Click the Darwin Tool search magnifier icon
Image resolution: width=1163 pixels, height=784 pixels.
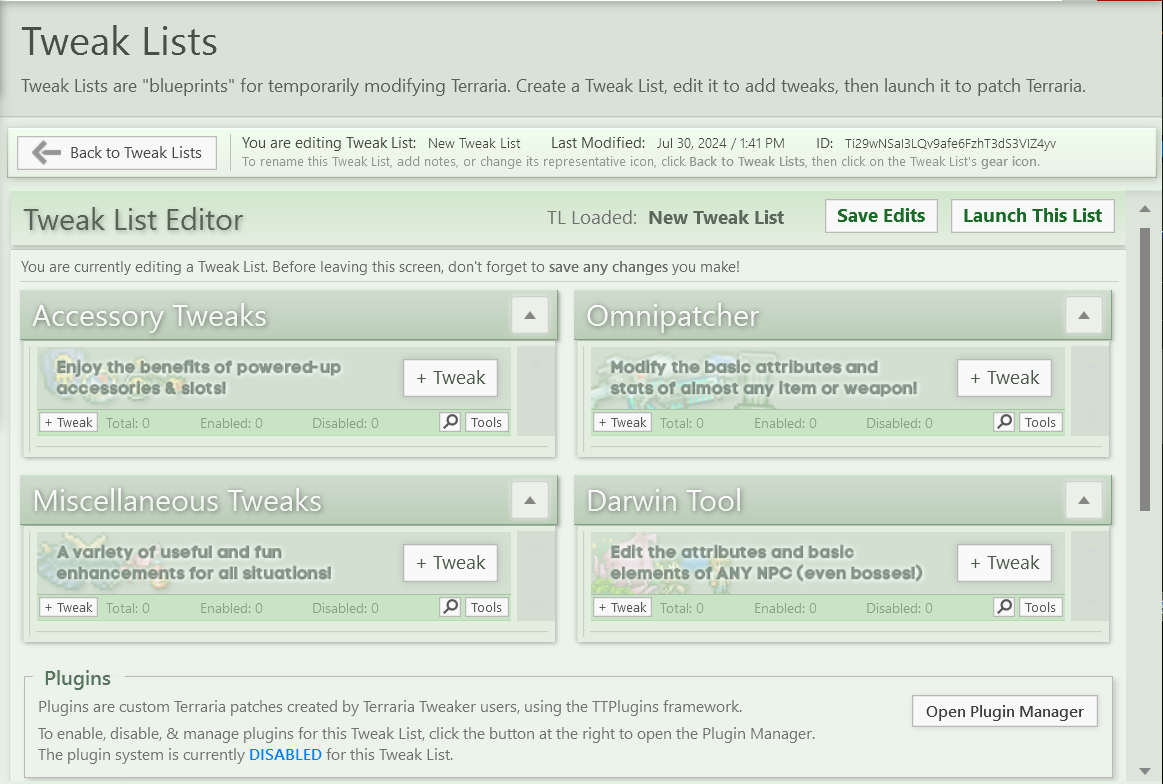point(1004,607)
